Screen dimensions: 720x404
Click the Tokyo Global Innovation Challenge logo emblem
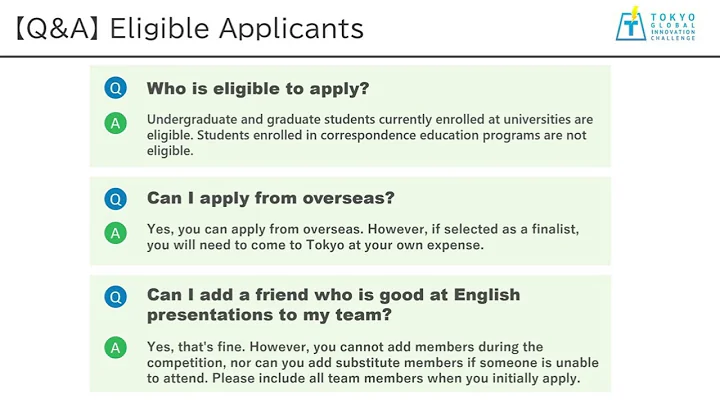[632, 24]
